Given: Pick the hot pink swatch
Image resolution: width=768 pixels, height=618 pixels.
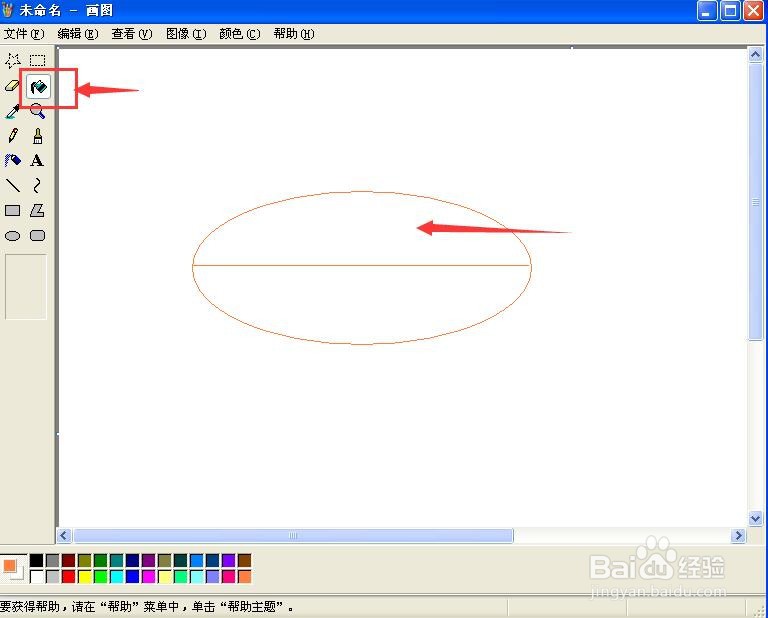Looking at the screenshot, I should (228, 576).
